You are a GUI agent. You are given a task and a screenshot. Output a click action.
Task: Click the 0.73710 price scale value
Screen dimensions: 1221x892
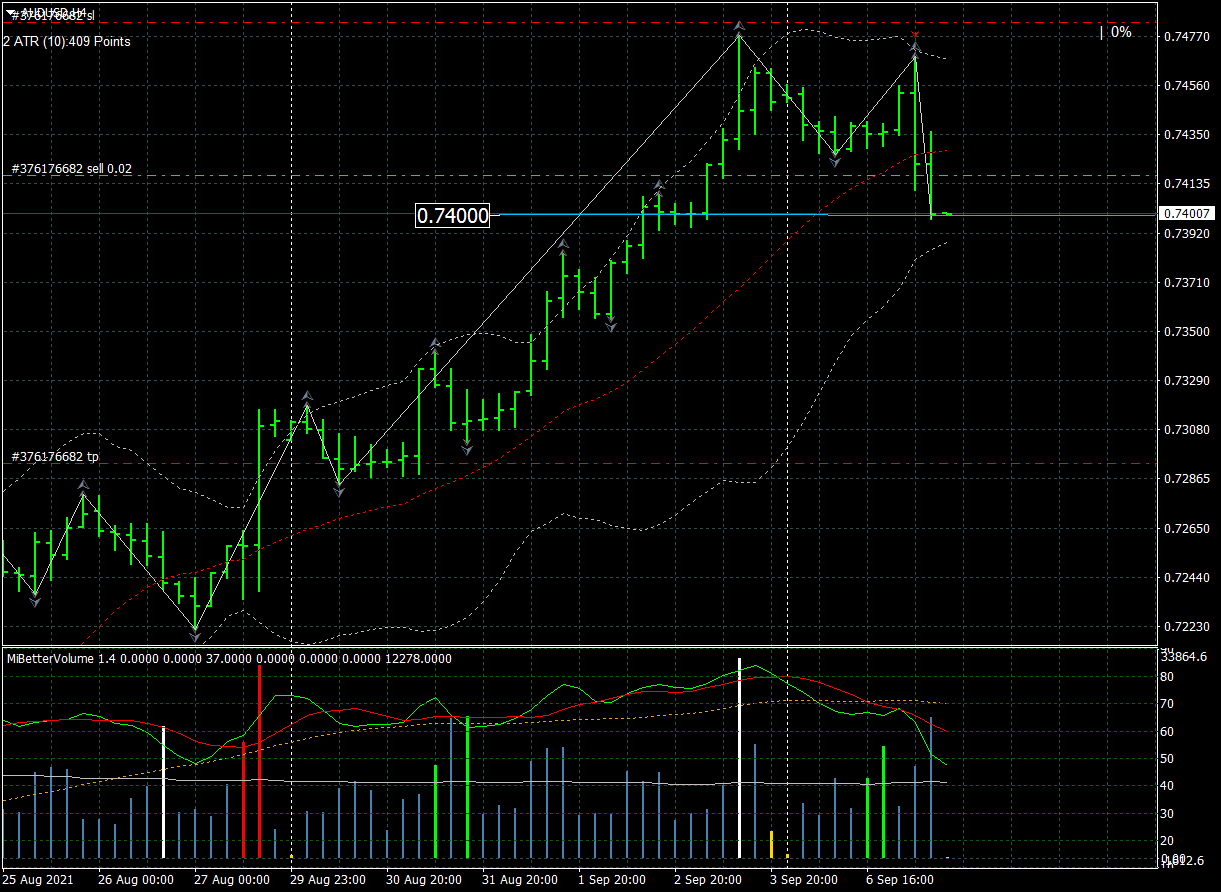pyautogui.click(x=1186, y=283)
